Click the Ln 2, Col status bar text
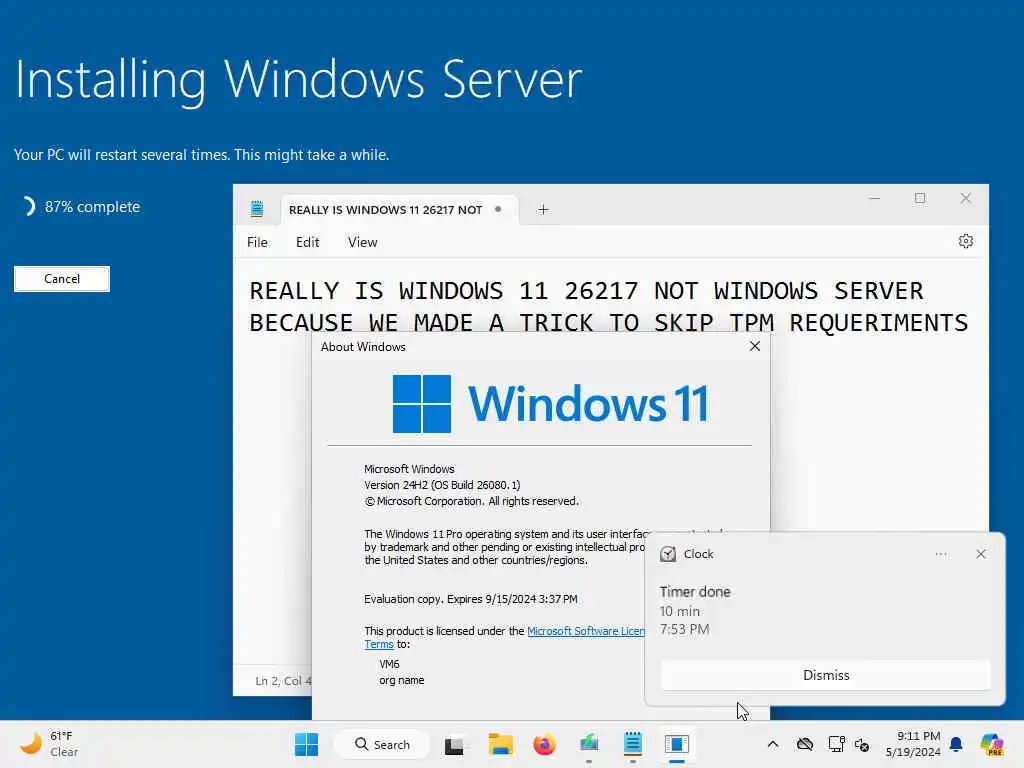Image resolution: width=1024 pixels, height=768 pixels. click(283, 680)
